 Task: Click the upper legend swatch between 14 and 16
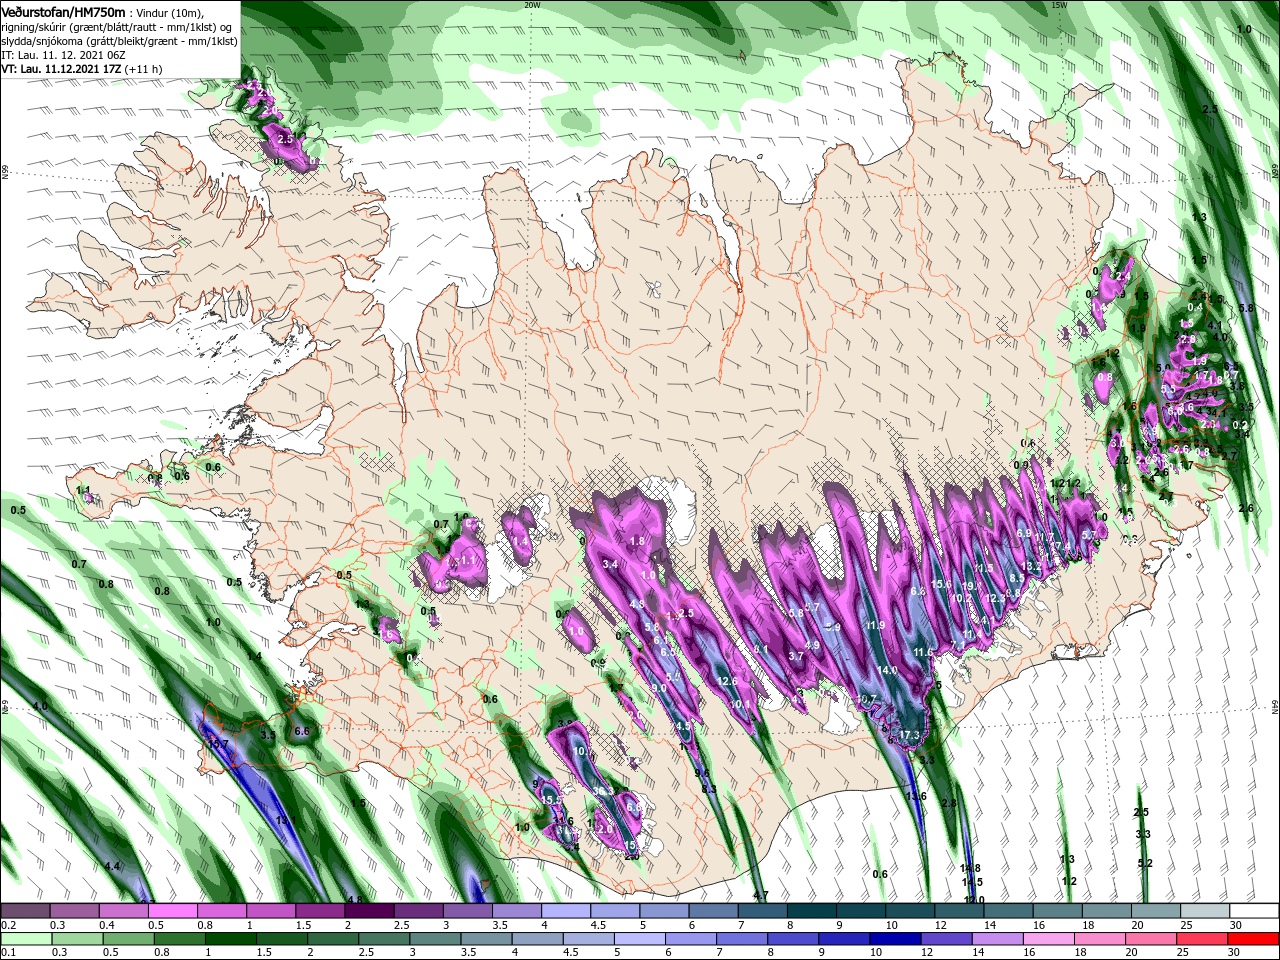click(x=1008, y=911)
